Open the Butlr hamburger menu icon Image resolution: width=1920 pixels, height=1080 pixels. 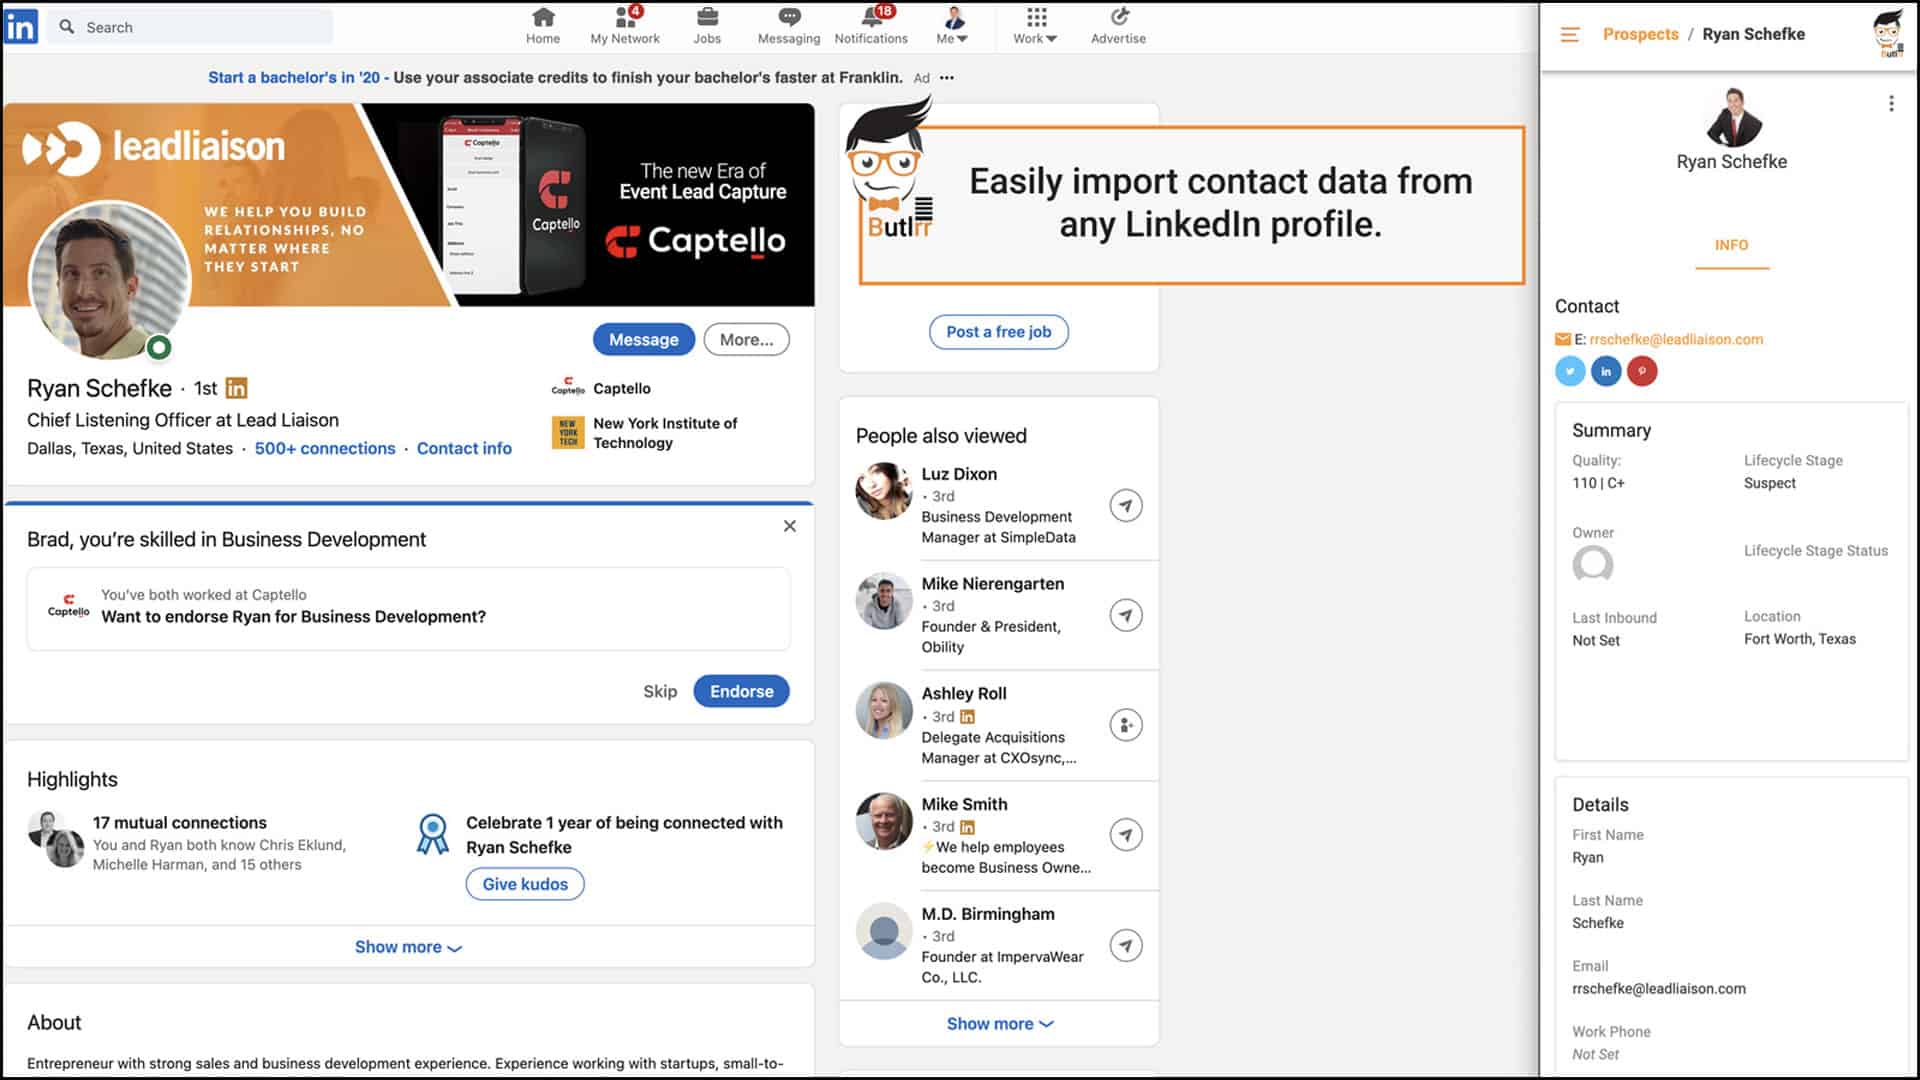(x=1570, y=35)
